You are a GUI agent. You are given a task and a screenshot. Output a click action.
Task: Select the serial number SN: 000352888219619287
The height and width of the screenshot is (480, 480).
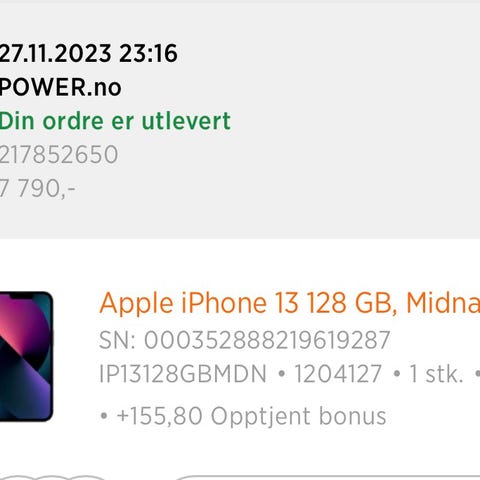[244, 340]
